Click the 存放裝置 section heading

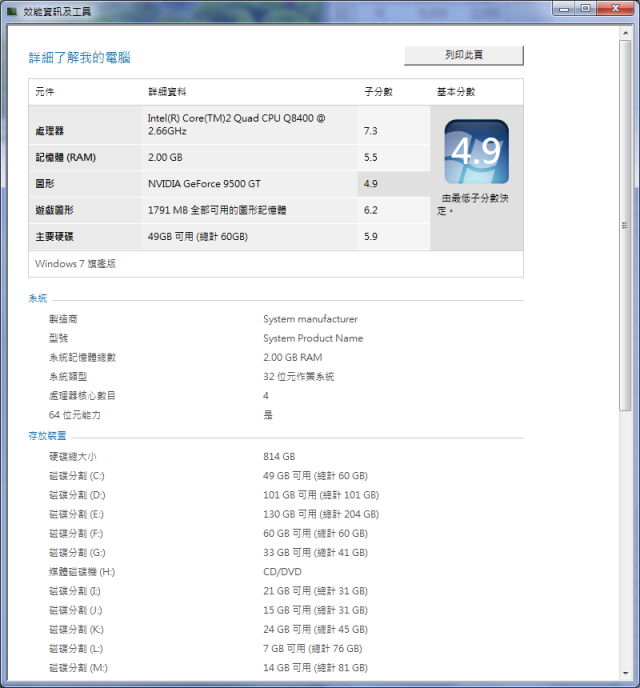(x=47, y=436)
